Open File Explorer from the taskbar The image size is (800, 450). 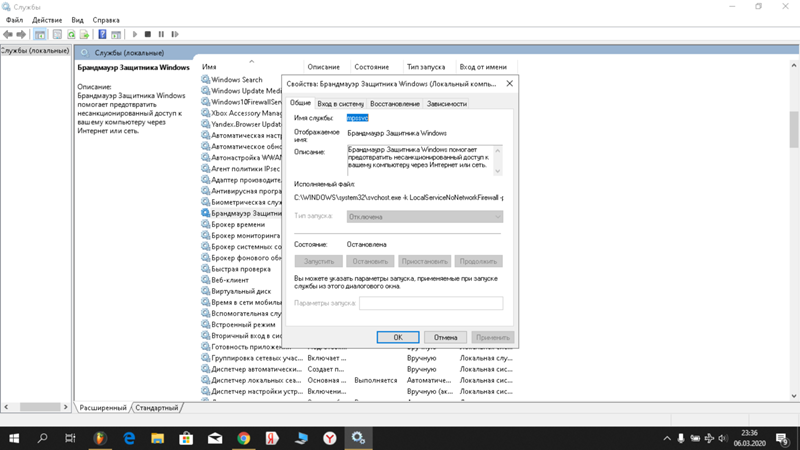pos(158,438)
